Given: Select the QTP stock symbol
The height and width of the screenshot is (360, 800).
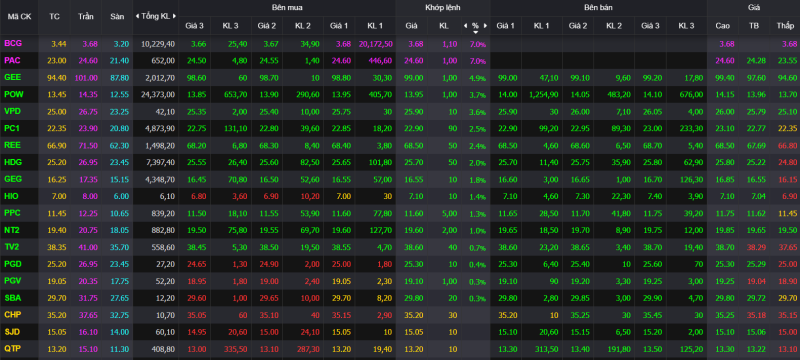Looking at the screenshot, I should click(x=12, y=348).
